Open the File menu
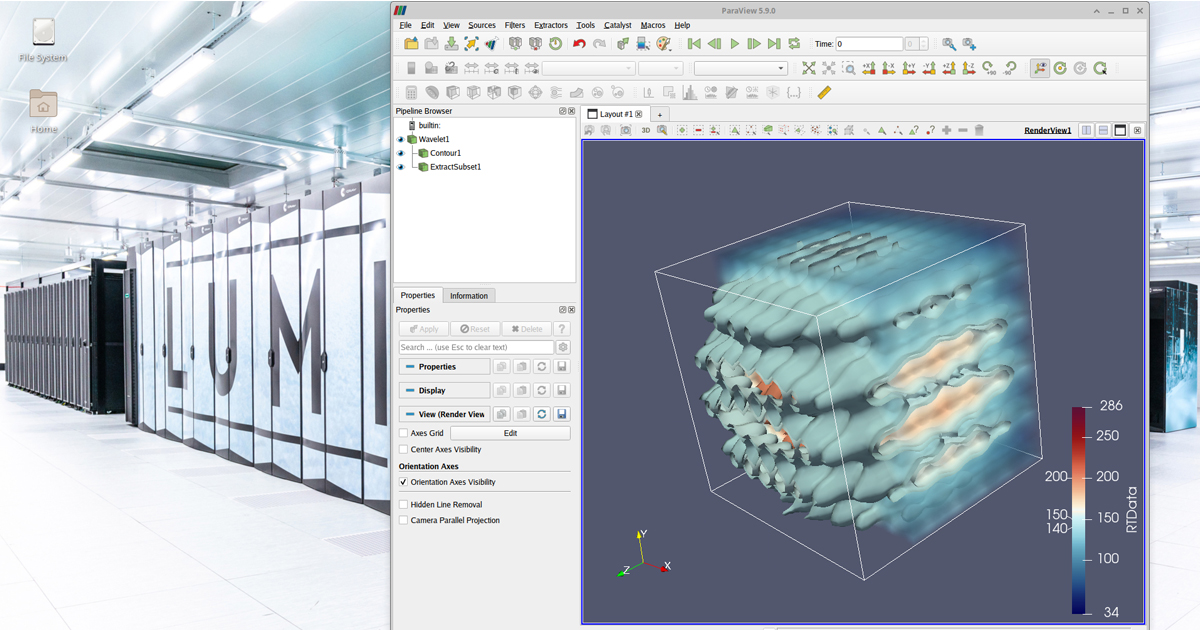 point(405,25)
